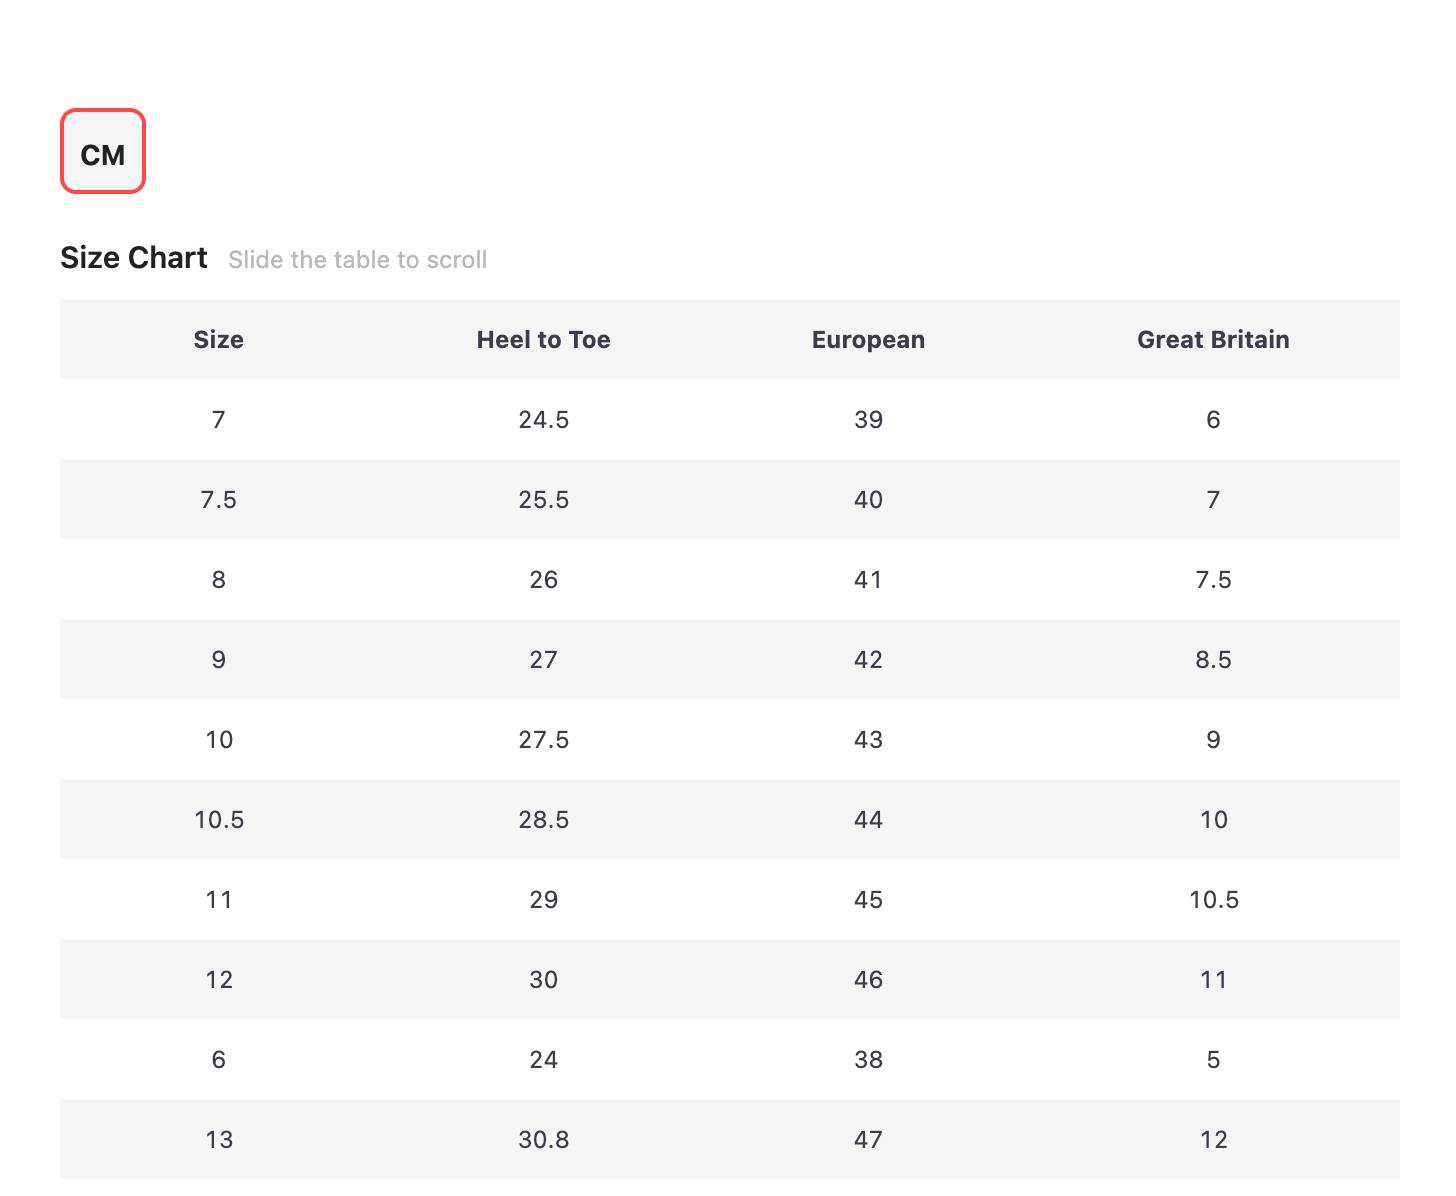Click Great Britain size 8.5 cell
Screen dimensions: 1456x1196
coord(1213,660)
